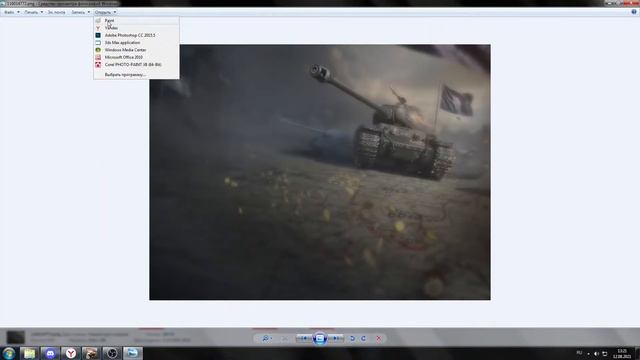Click the RU language indicator
This screenshot has height=360, width=640.
pos(579,353)
